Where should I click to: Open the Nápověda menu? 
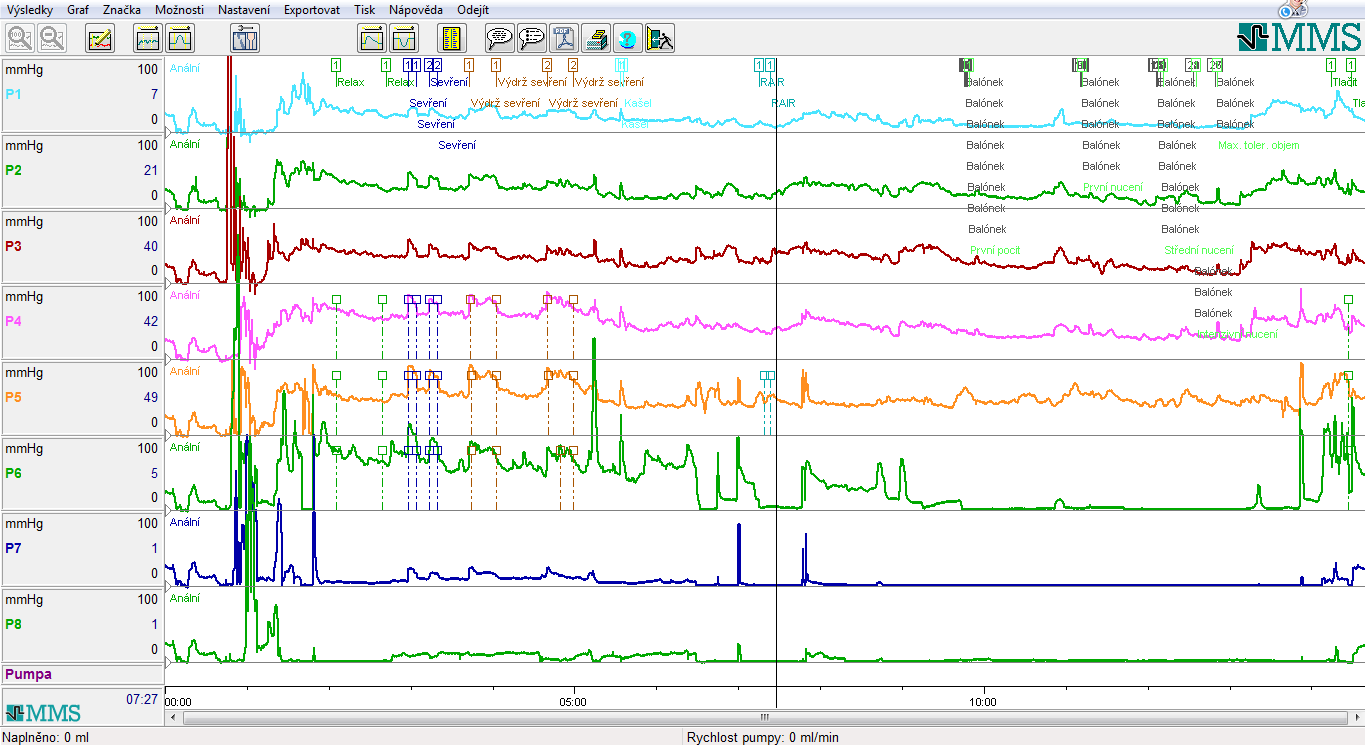pos(416,9)
